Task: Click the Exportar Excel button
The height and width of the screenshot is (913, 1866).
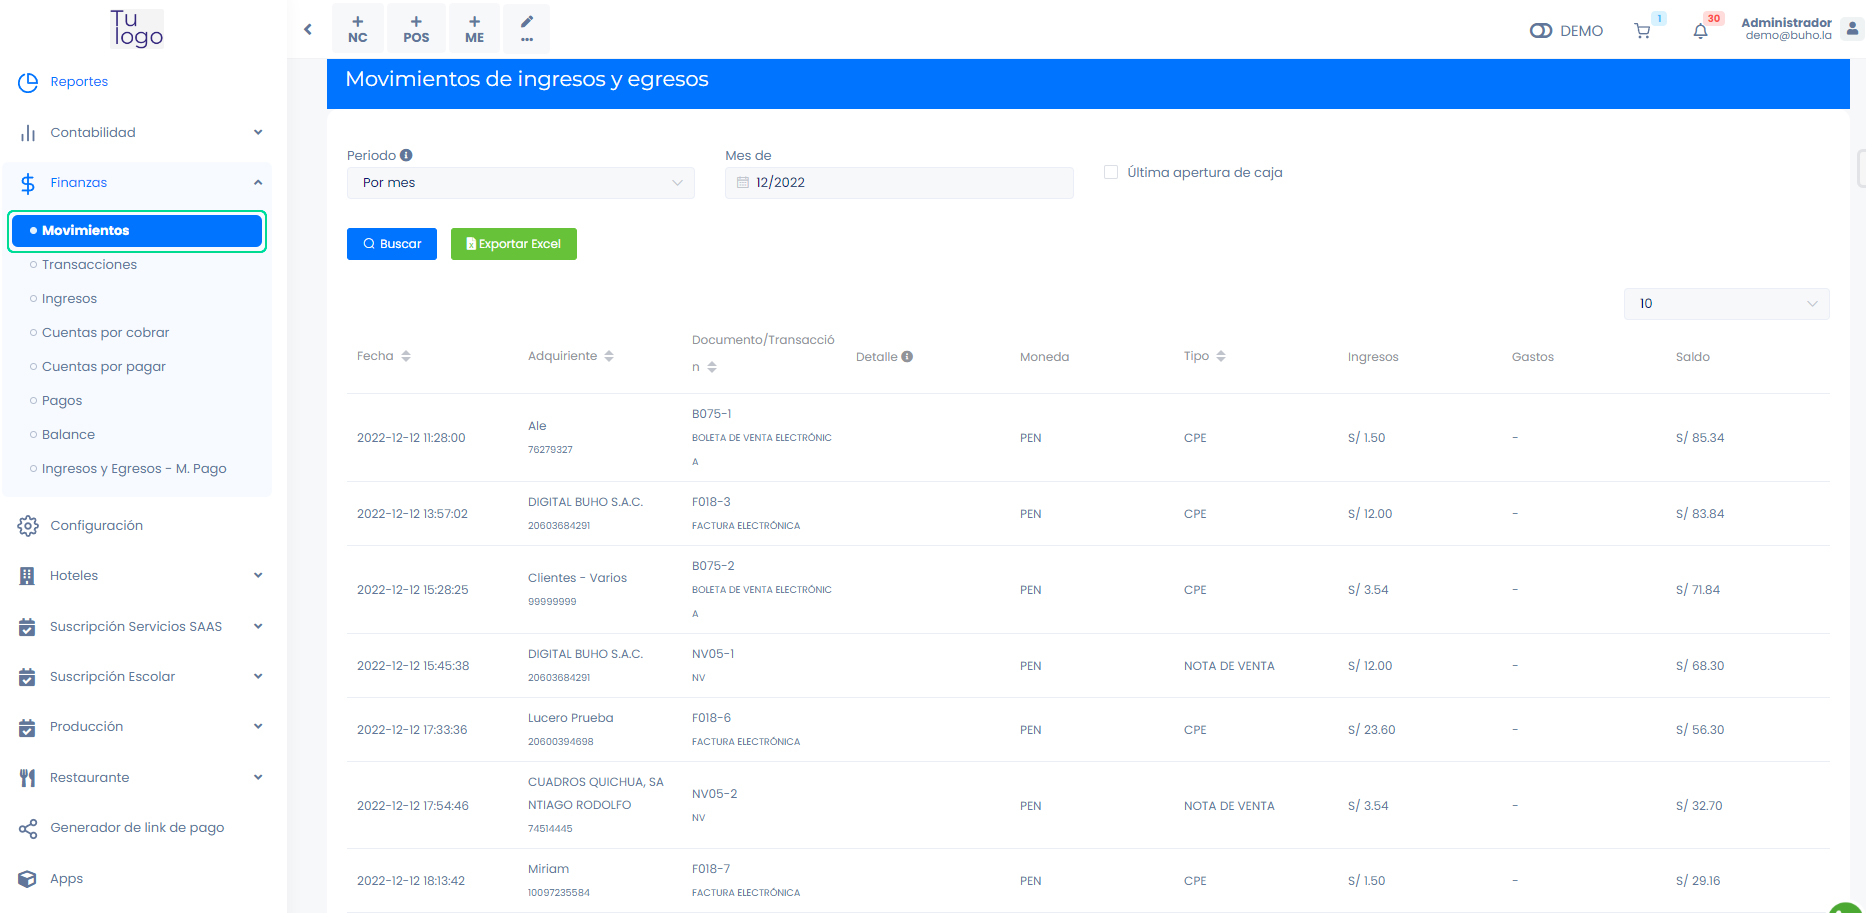Action: tap(513, 244)
